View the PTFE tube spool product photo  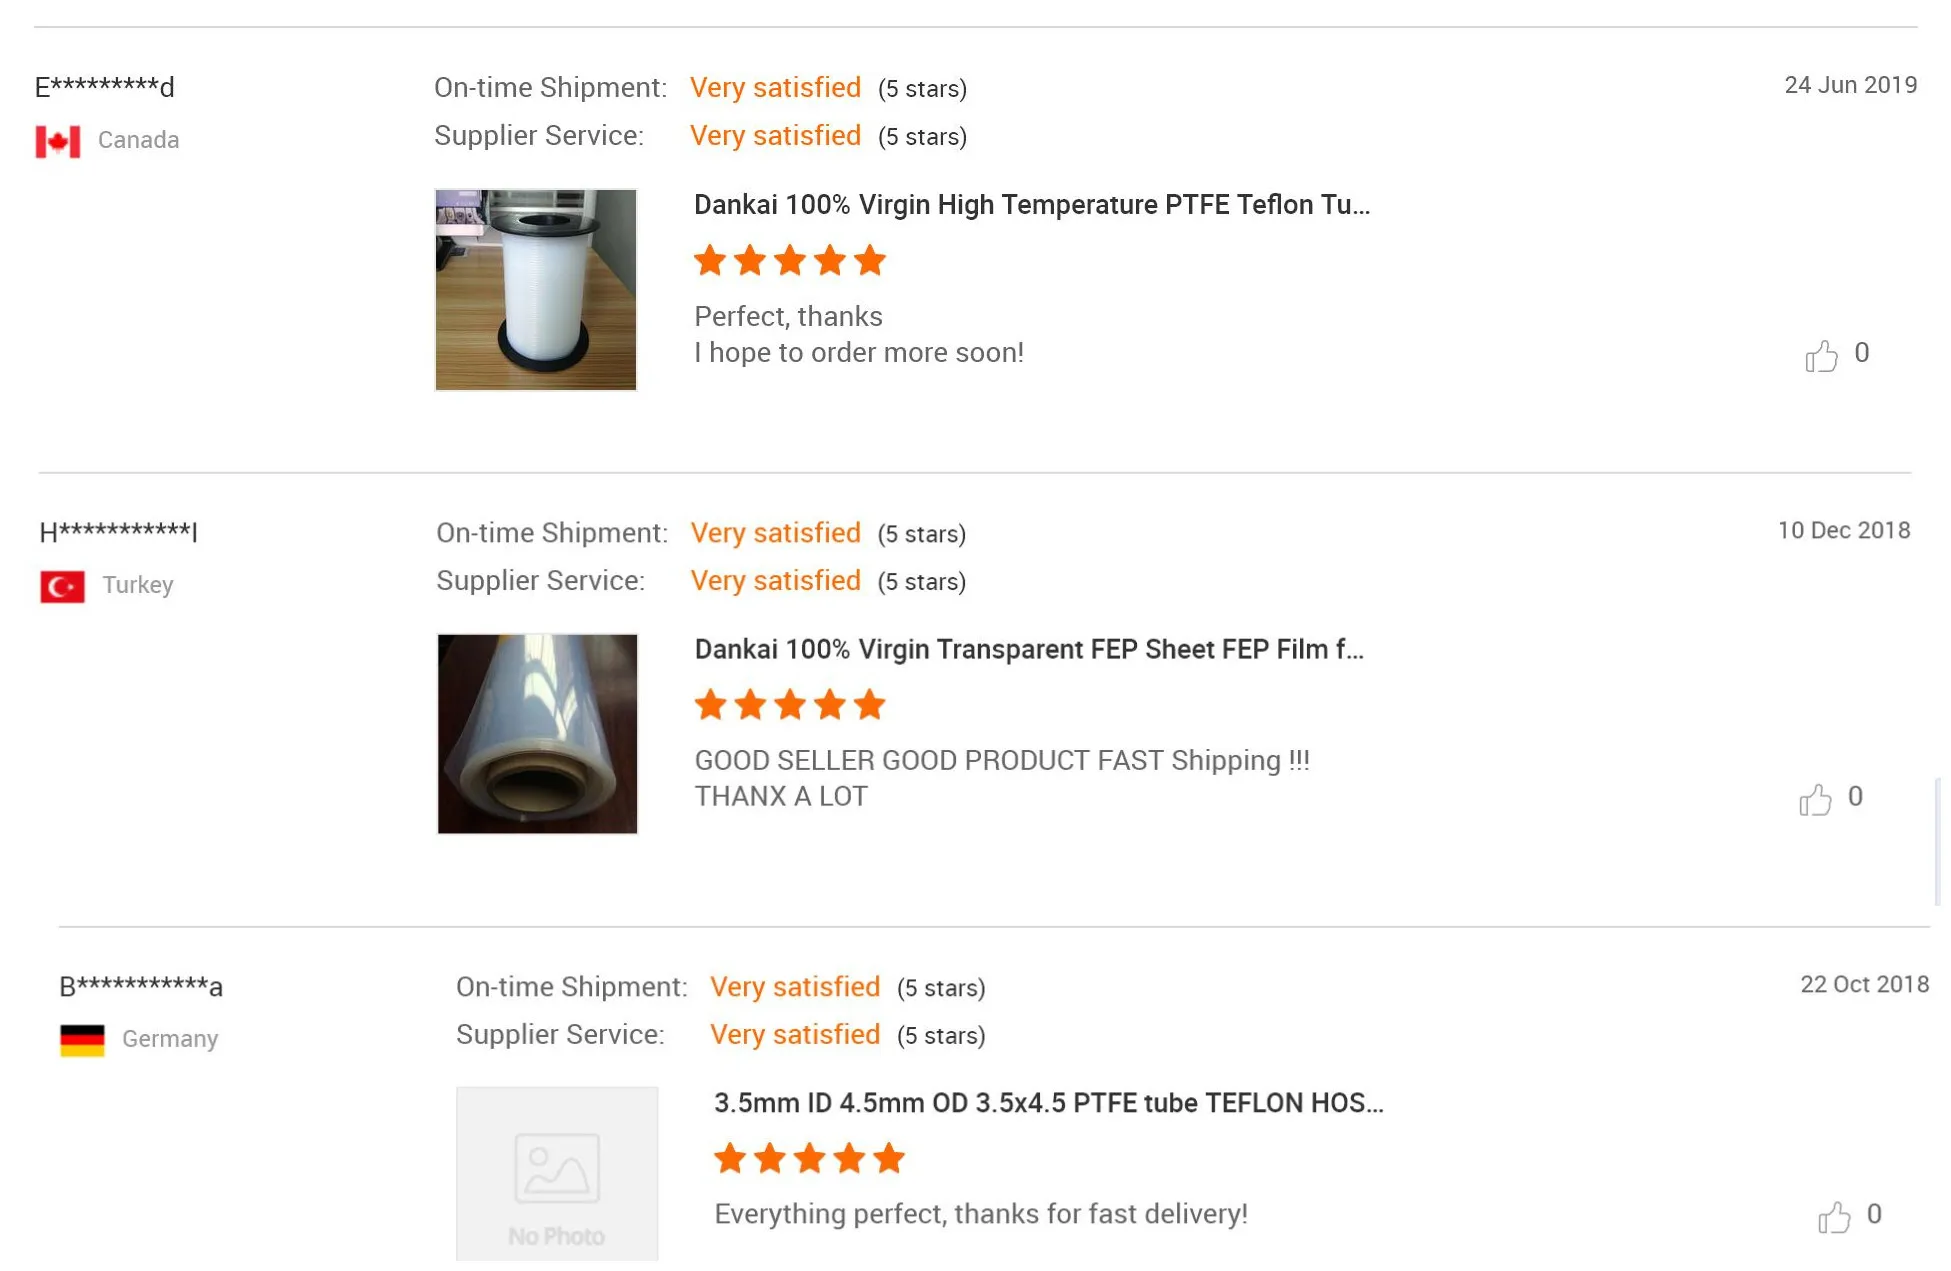point(536,289)
